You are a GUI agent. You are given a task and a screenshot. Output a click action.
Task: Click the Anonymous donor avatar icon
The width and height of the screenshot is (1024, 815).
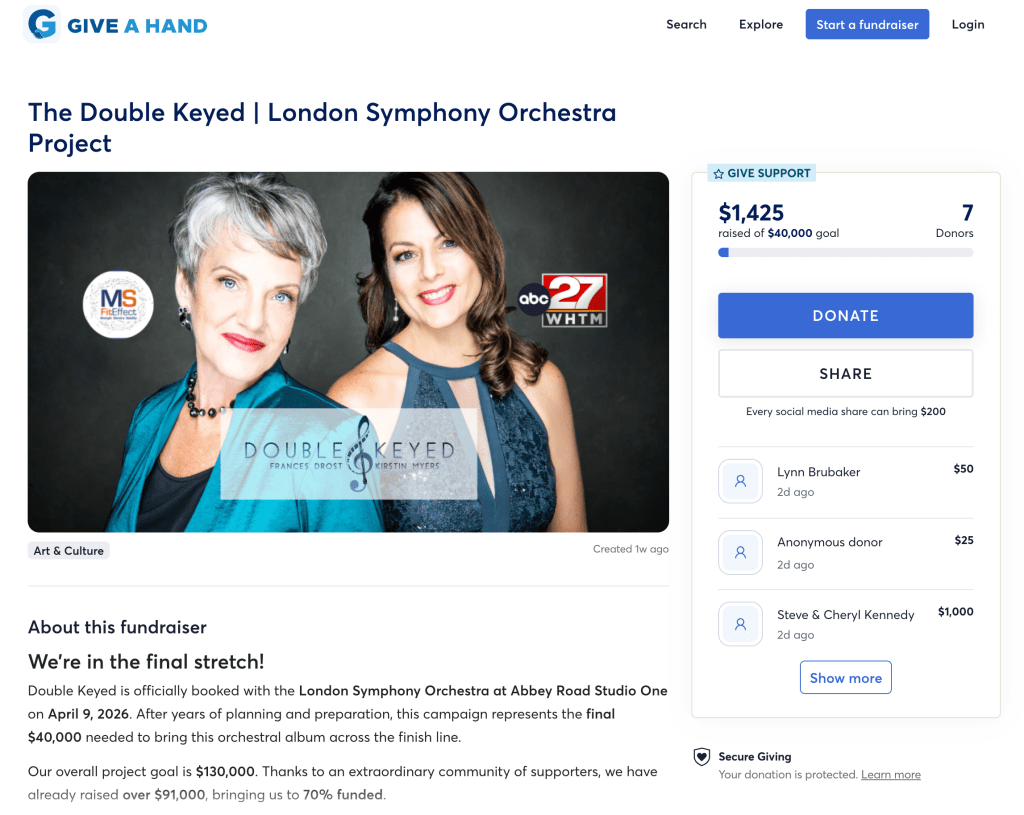[x=740, y=552]
